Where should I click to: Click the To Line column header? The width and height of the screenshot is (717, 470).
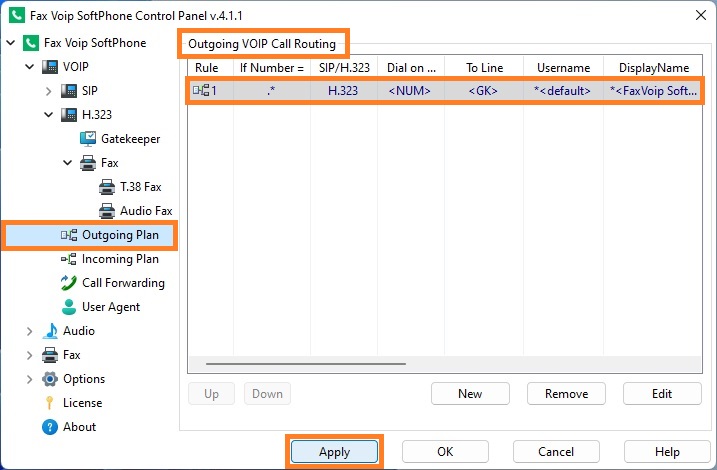tap(484, 68)
